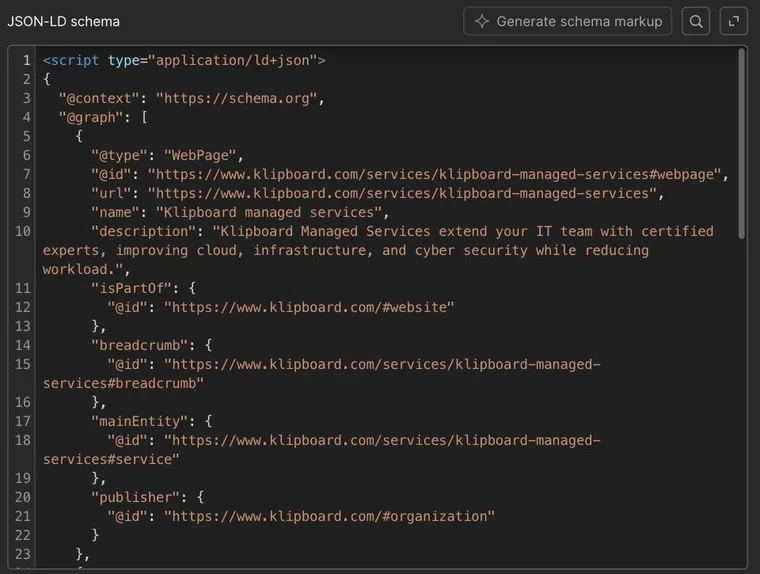Screen dimensions: 760x574
Task: Click the #website @id URL on line 12
Action: point(309,307)
